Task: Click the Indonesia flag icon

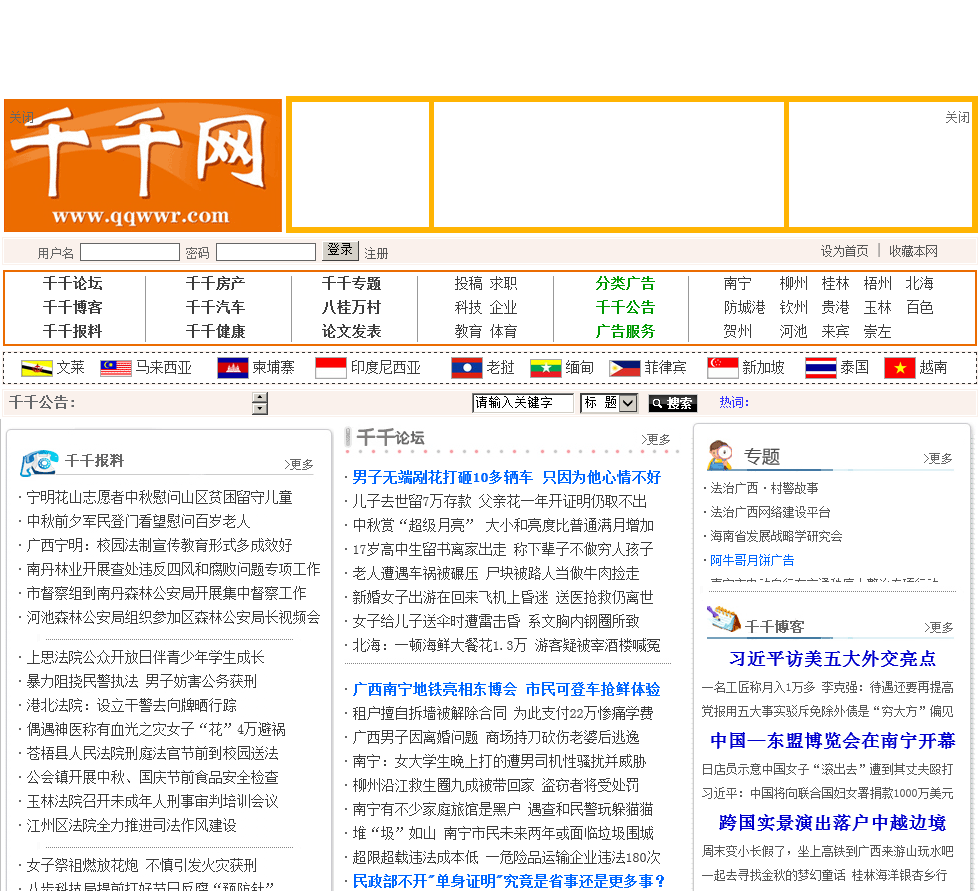Action: pos(331,368)
